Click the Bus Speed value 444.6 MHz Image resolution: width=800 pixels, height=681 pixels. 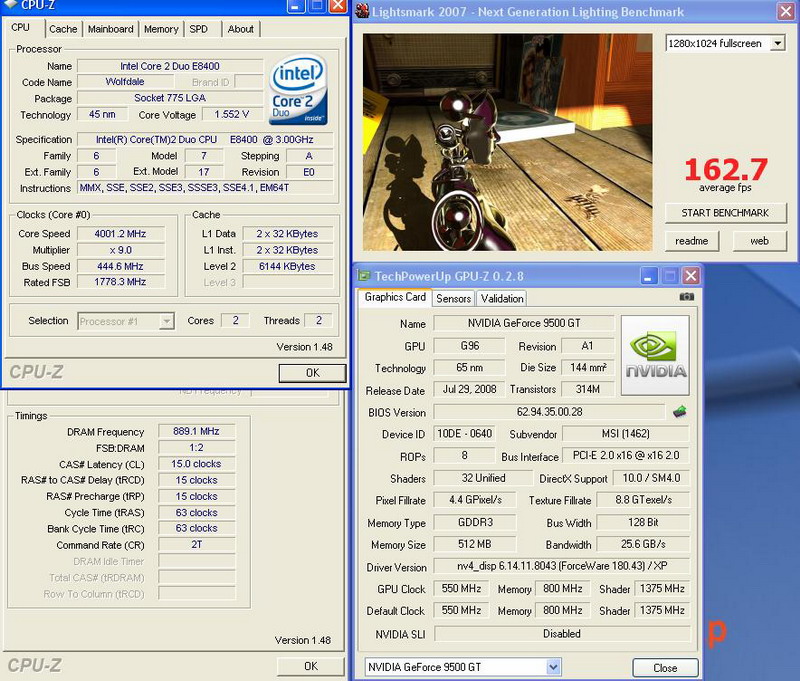tap(120, 266)
